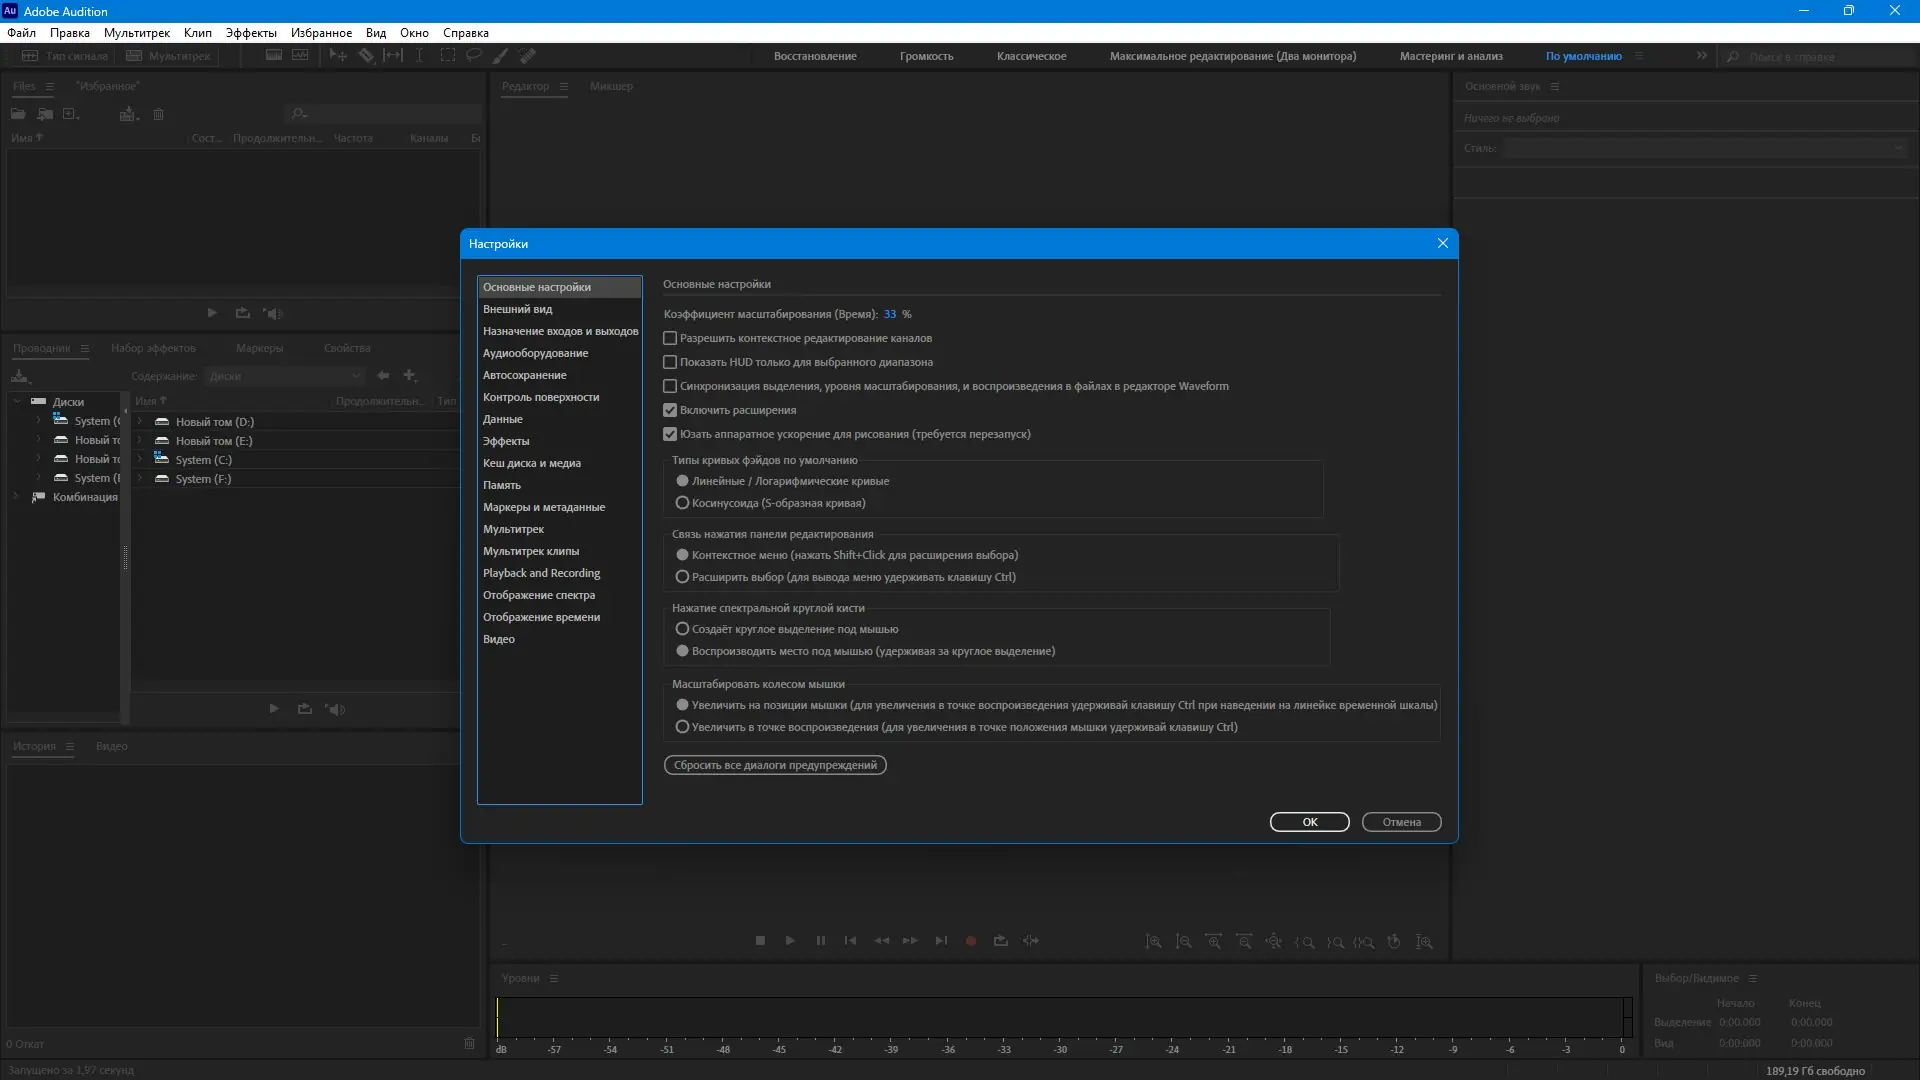Screen dimensions: 1920x1080
Task: Open the "Стиль" dropdown in Essential Sound
Action: tap(1704, 148)
